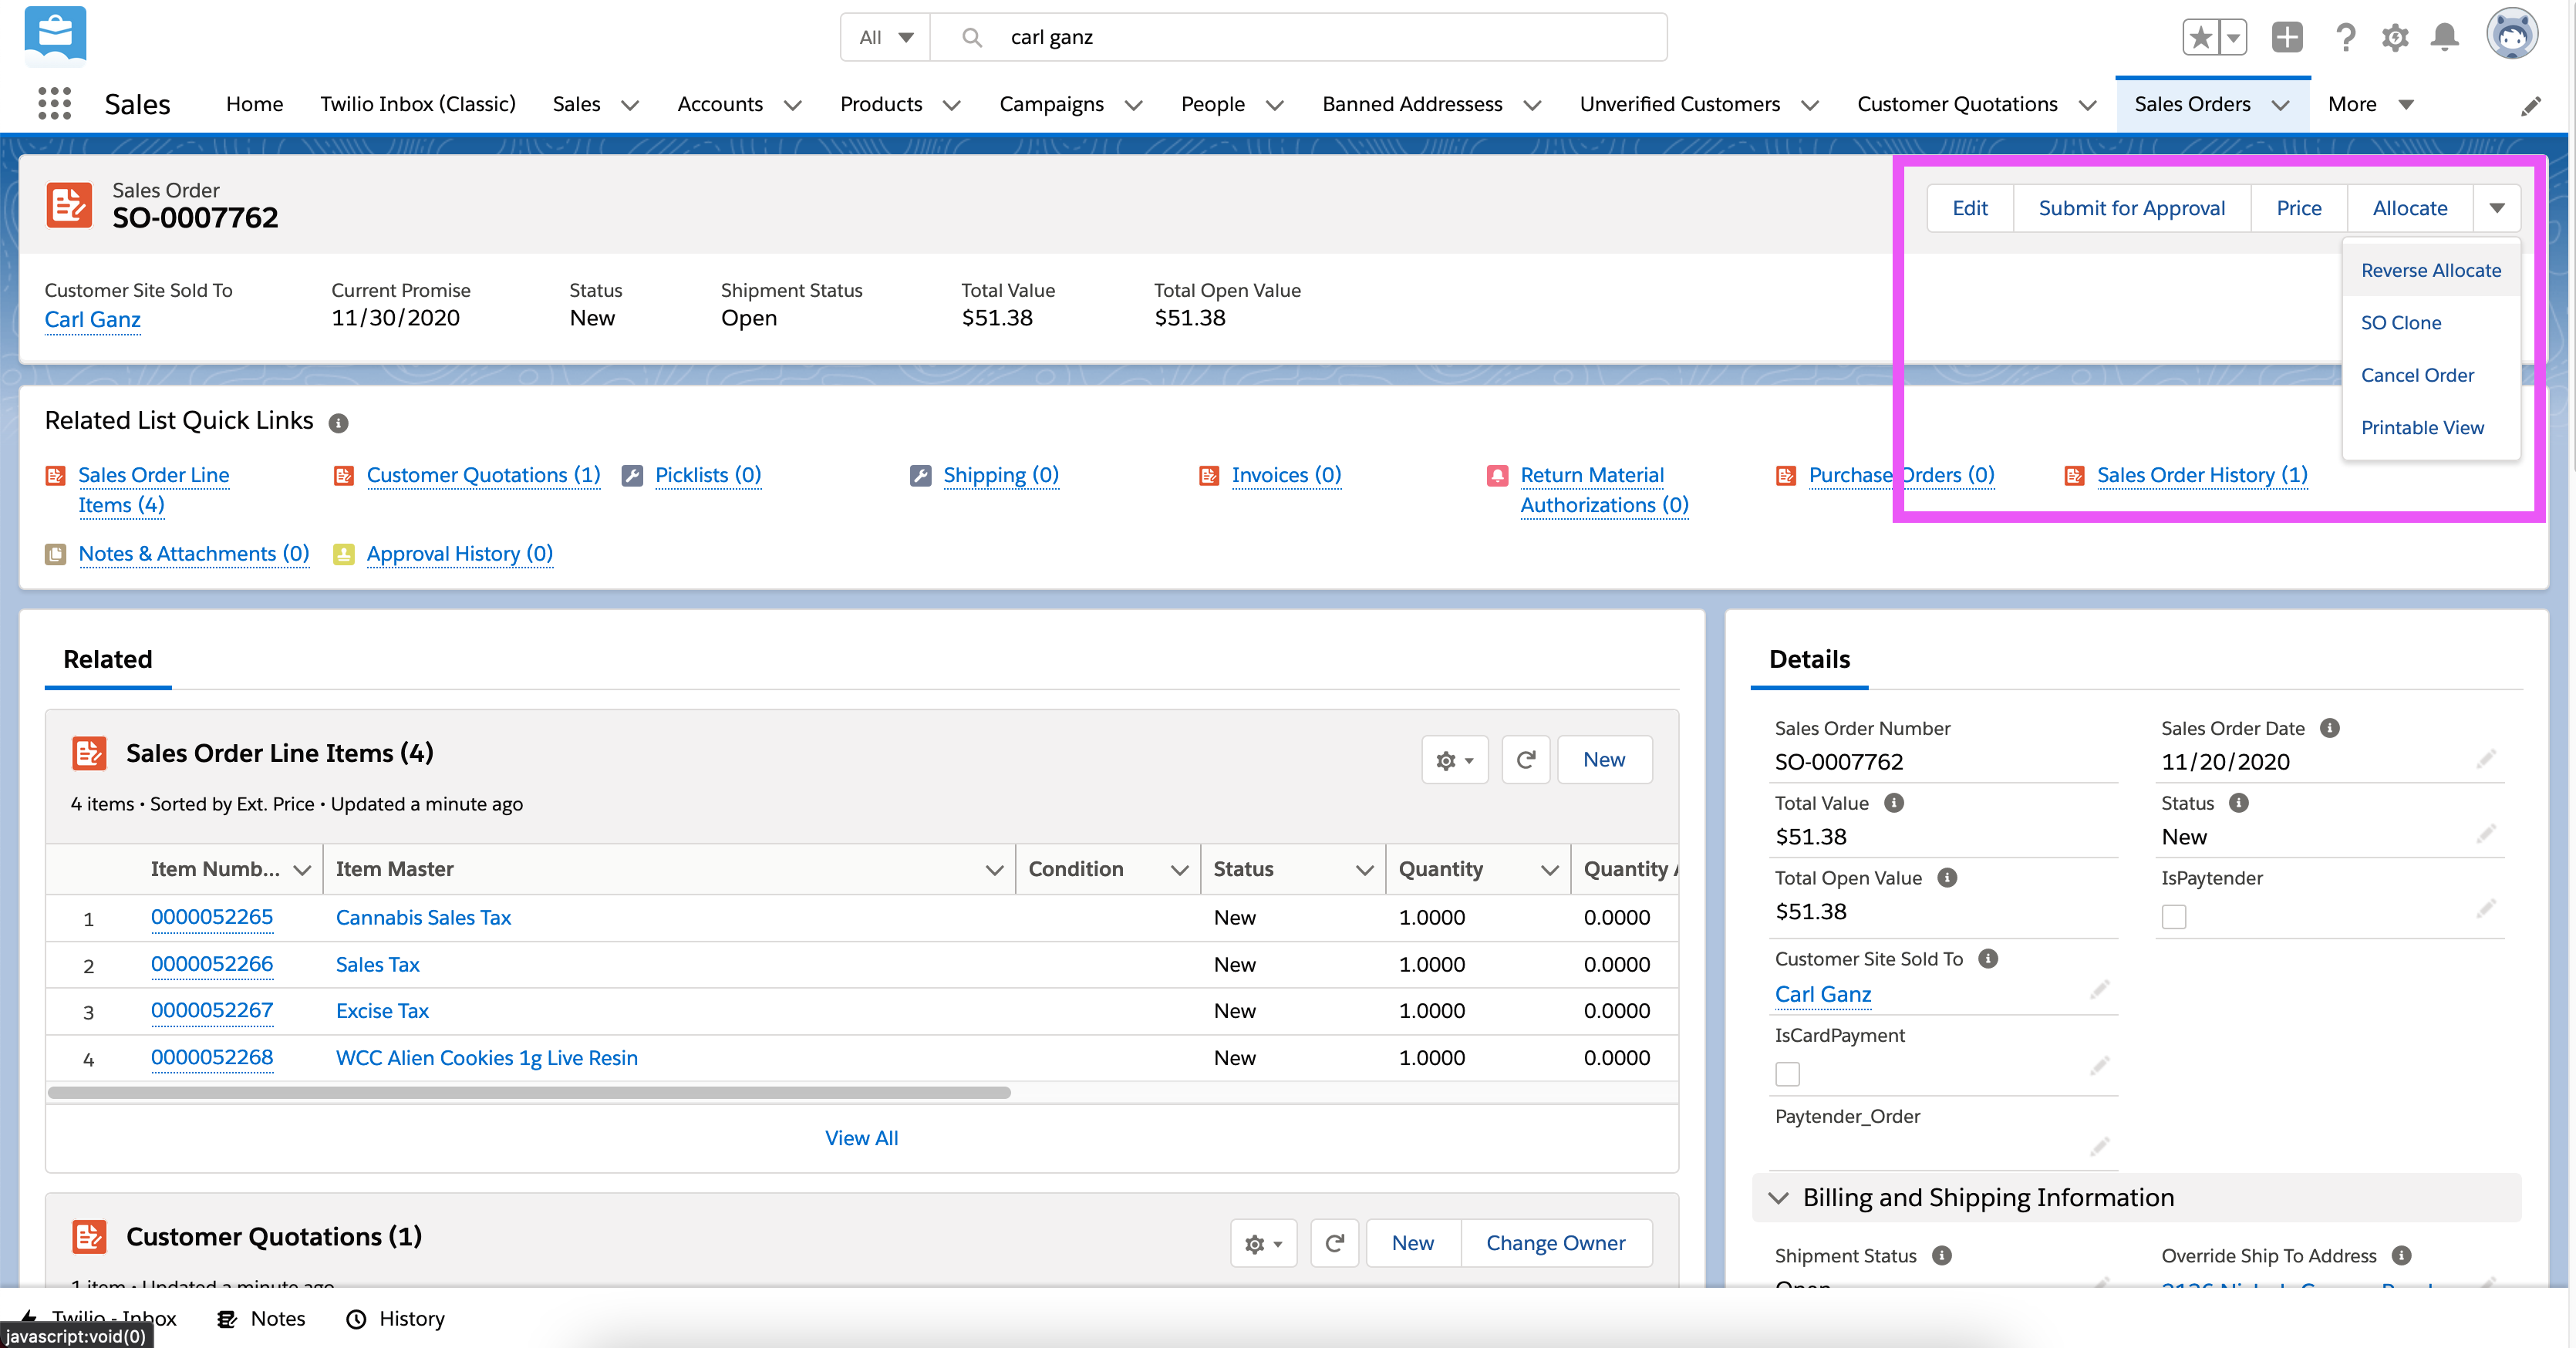Viewport: 2576px width, 1348px height.
Task: Click New in Sales Order Line Items
Action: [x=1604, y=760]
